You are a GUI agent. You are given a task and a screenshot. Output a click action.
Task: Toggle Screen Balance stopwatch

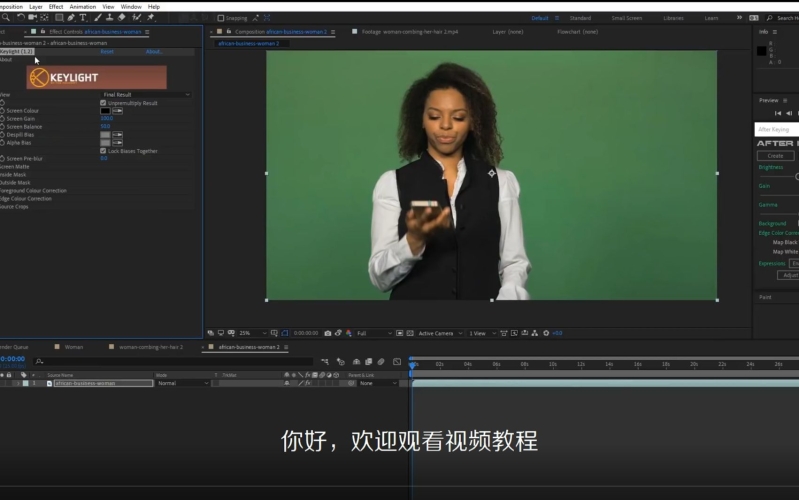[3, 126]
